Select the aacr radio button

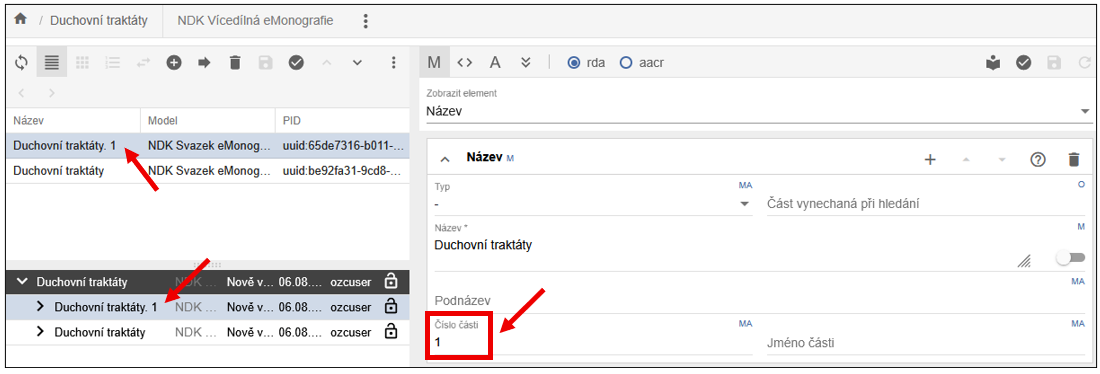click(x=626, y=62)
